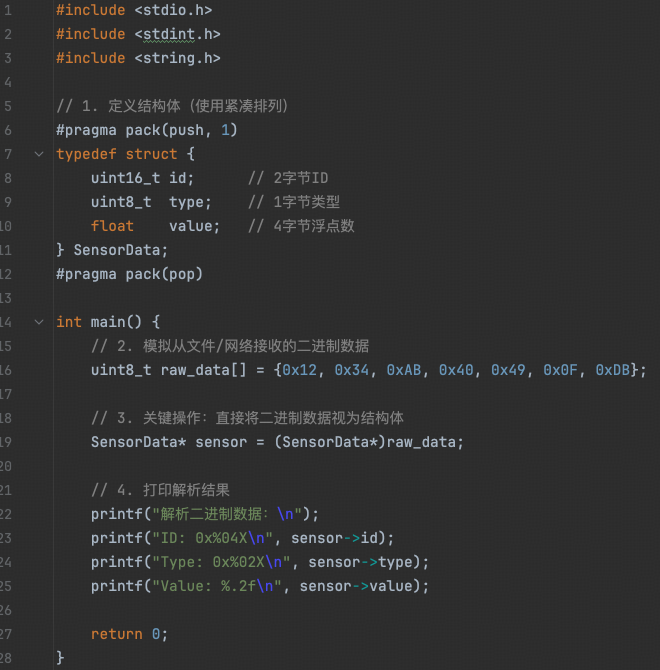Click the uint16_t id field declaration

(x=142, y=178)
